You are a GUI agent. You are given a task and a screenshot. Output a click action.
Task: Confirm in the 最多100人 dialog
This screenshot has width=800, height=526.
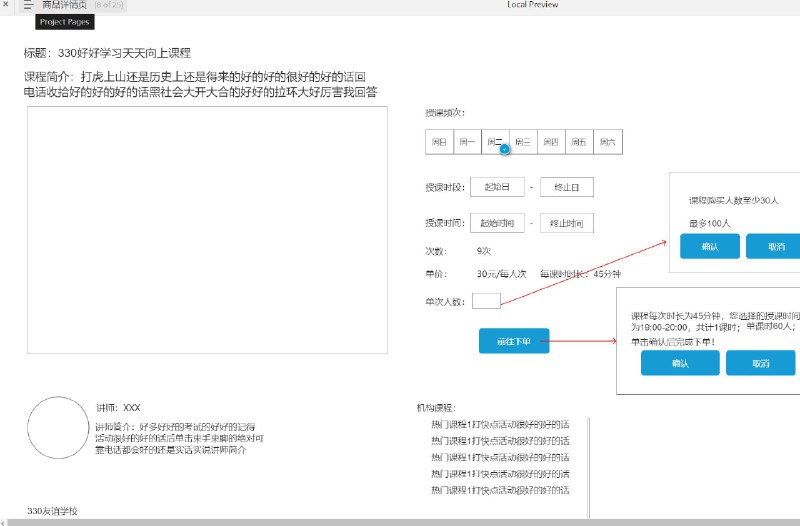[710, 246]
